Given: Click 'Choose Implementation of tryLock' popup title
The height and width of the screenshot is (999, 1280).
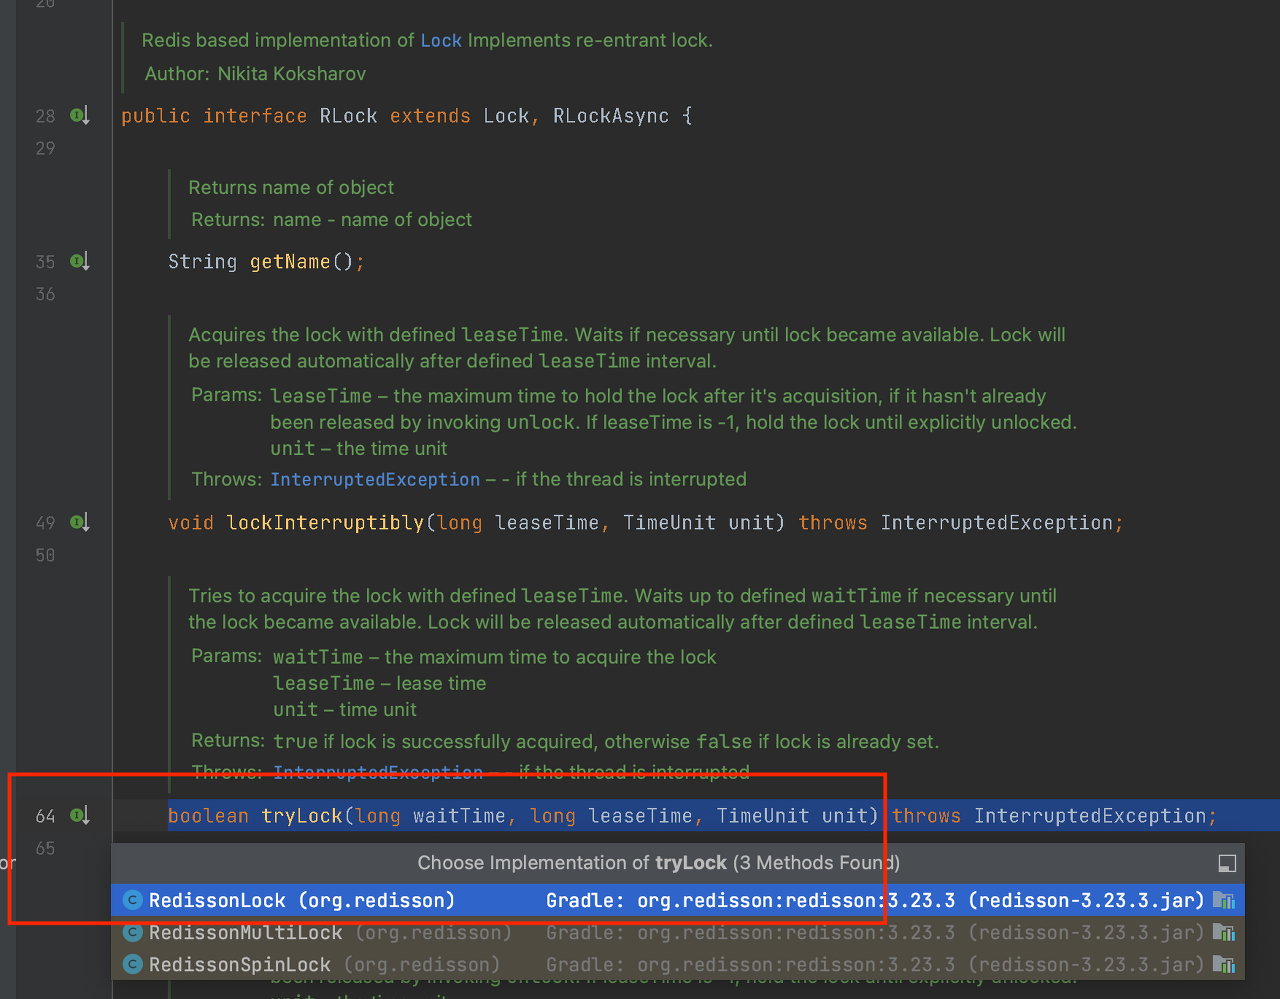Looking at the screenshot, I should coord(658,863).
